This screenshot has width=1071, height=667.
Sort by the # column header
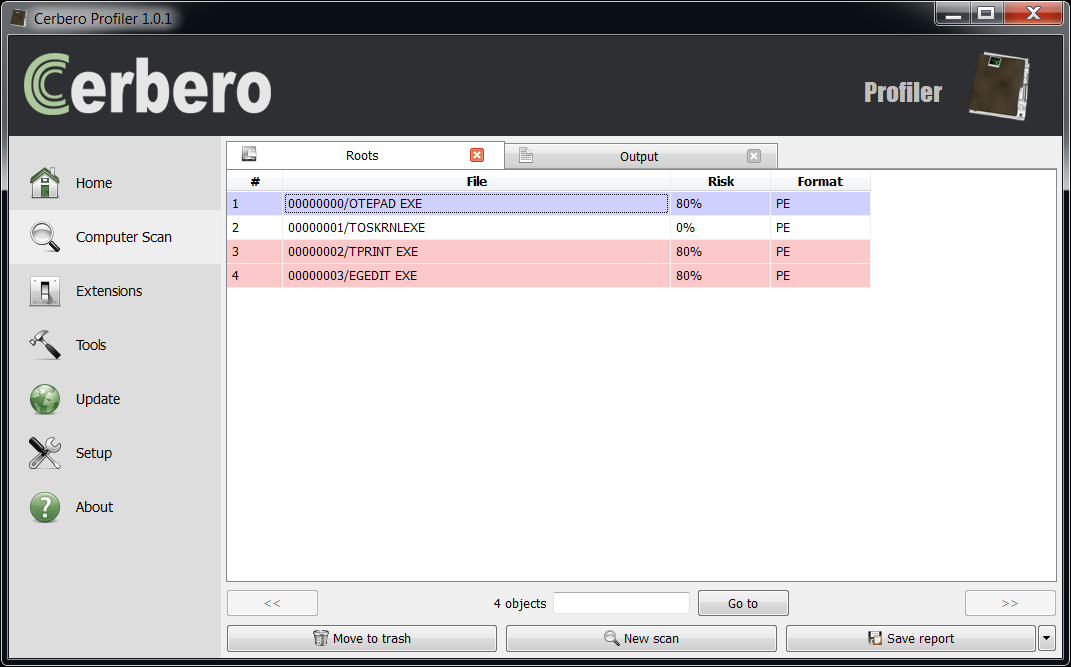pyautogui.click(x=255, y=182)
